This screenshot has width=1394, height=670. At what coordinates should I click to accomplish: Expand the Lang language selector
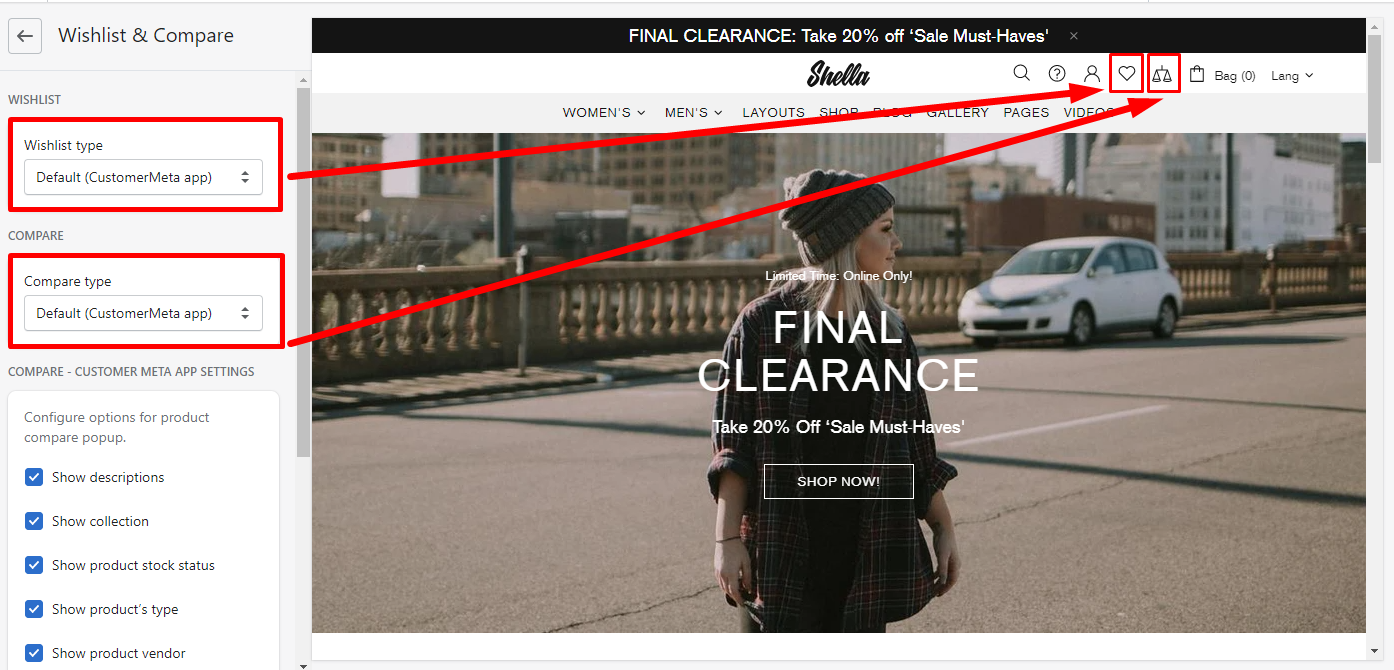(1292, 75)
